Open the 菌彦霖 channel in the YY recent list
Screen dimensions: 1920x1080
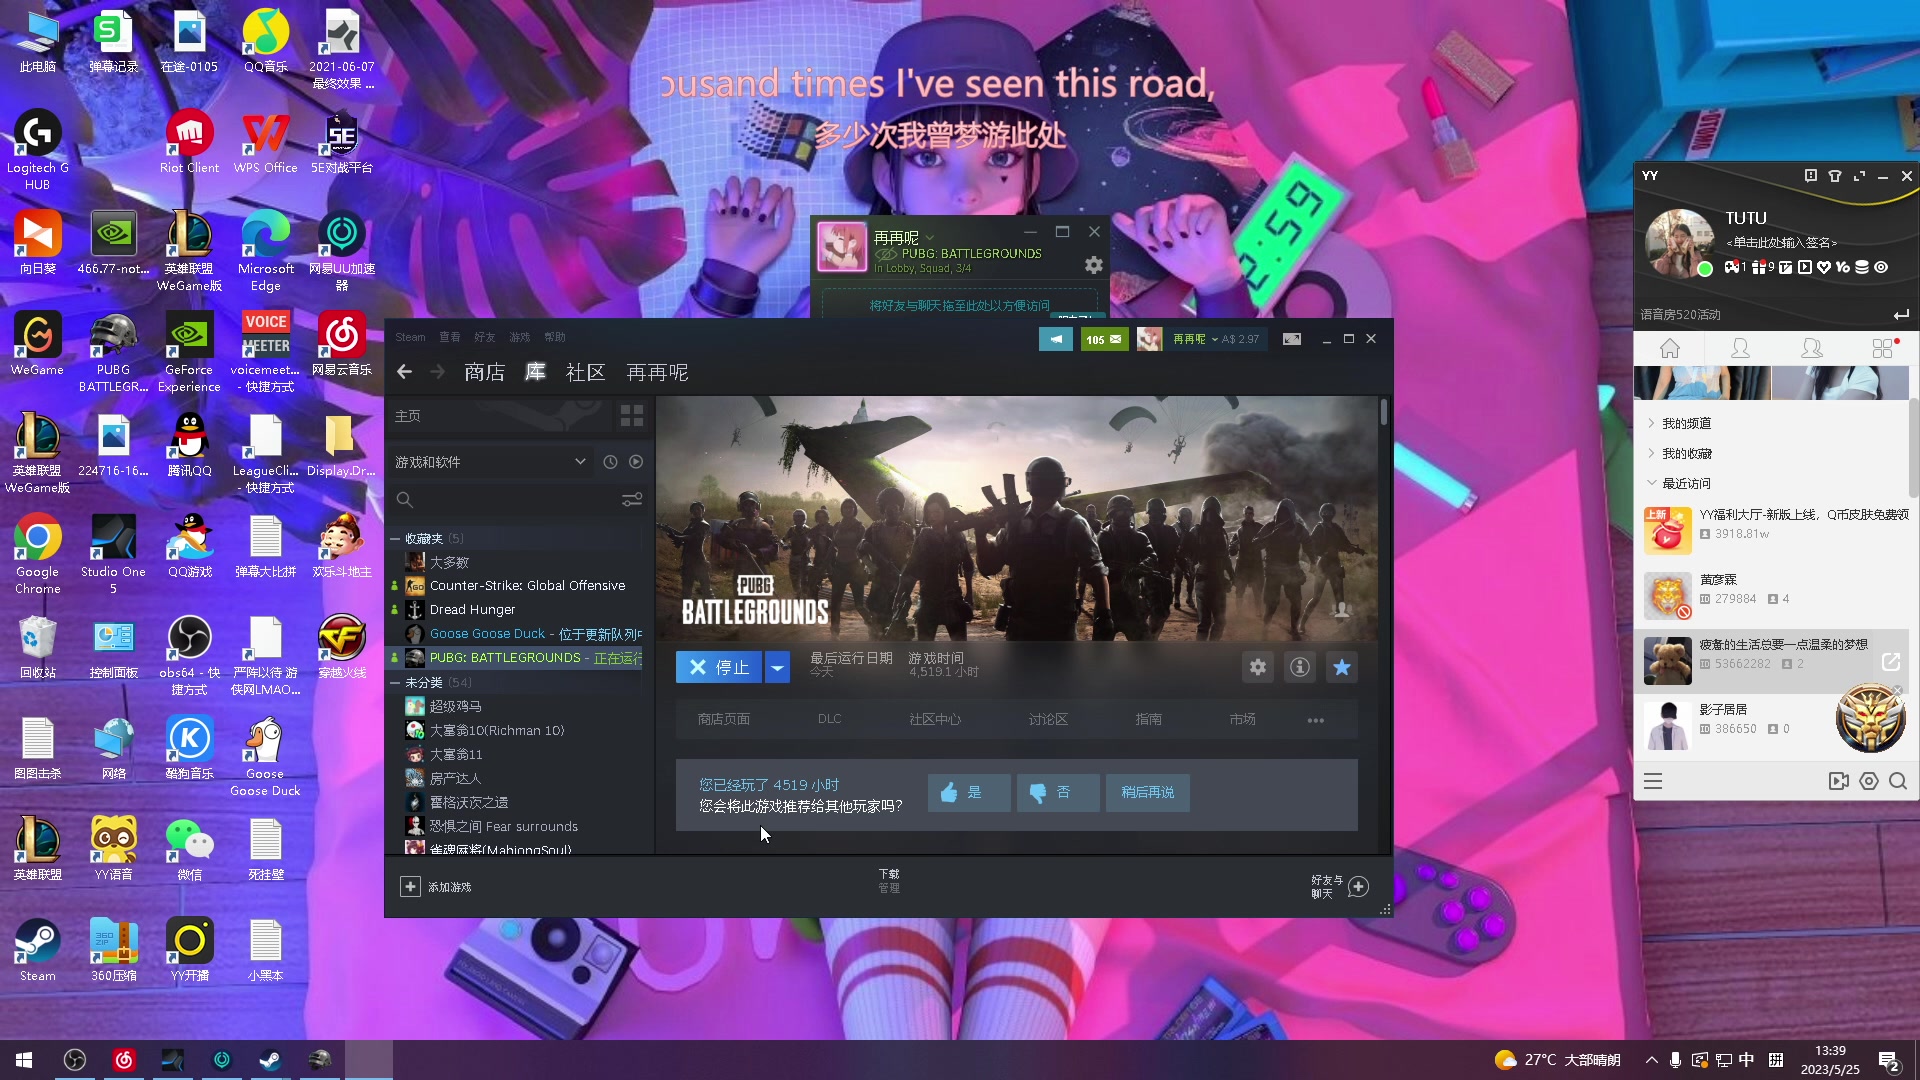pos(1773,594)
